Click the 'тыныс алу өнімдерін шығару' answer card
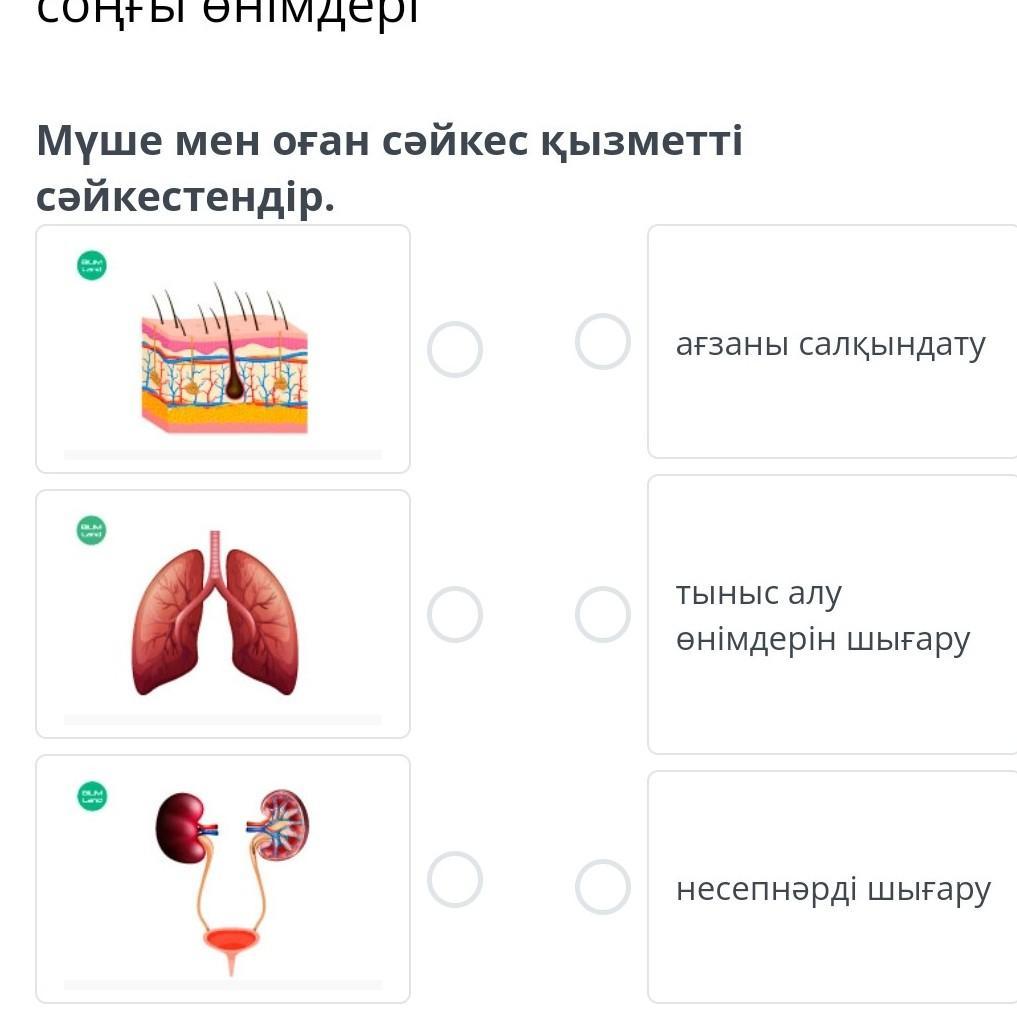The width and height of the screenshot is (1017, 1032). coord(833,614)
